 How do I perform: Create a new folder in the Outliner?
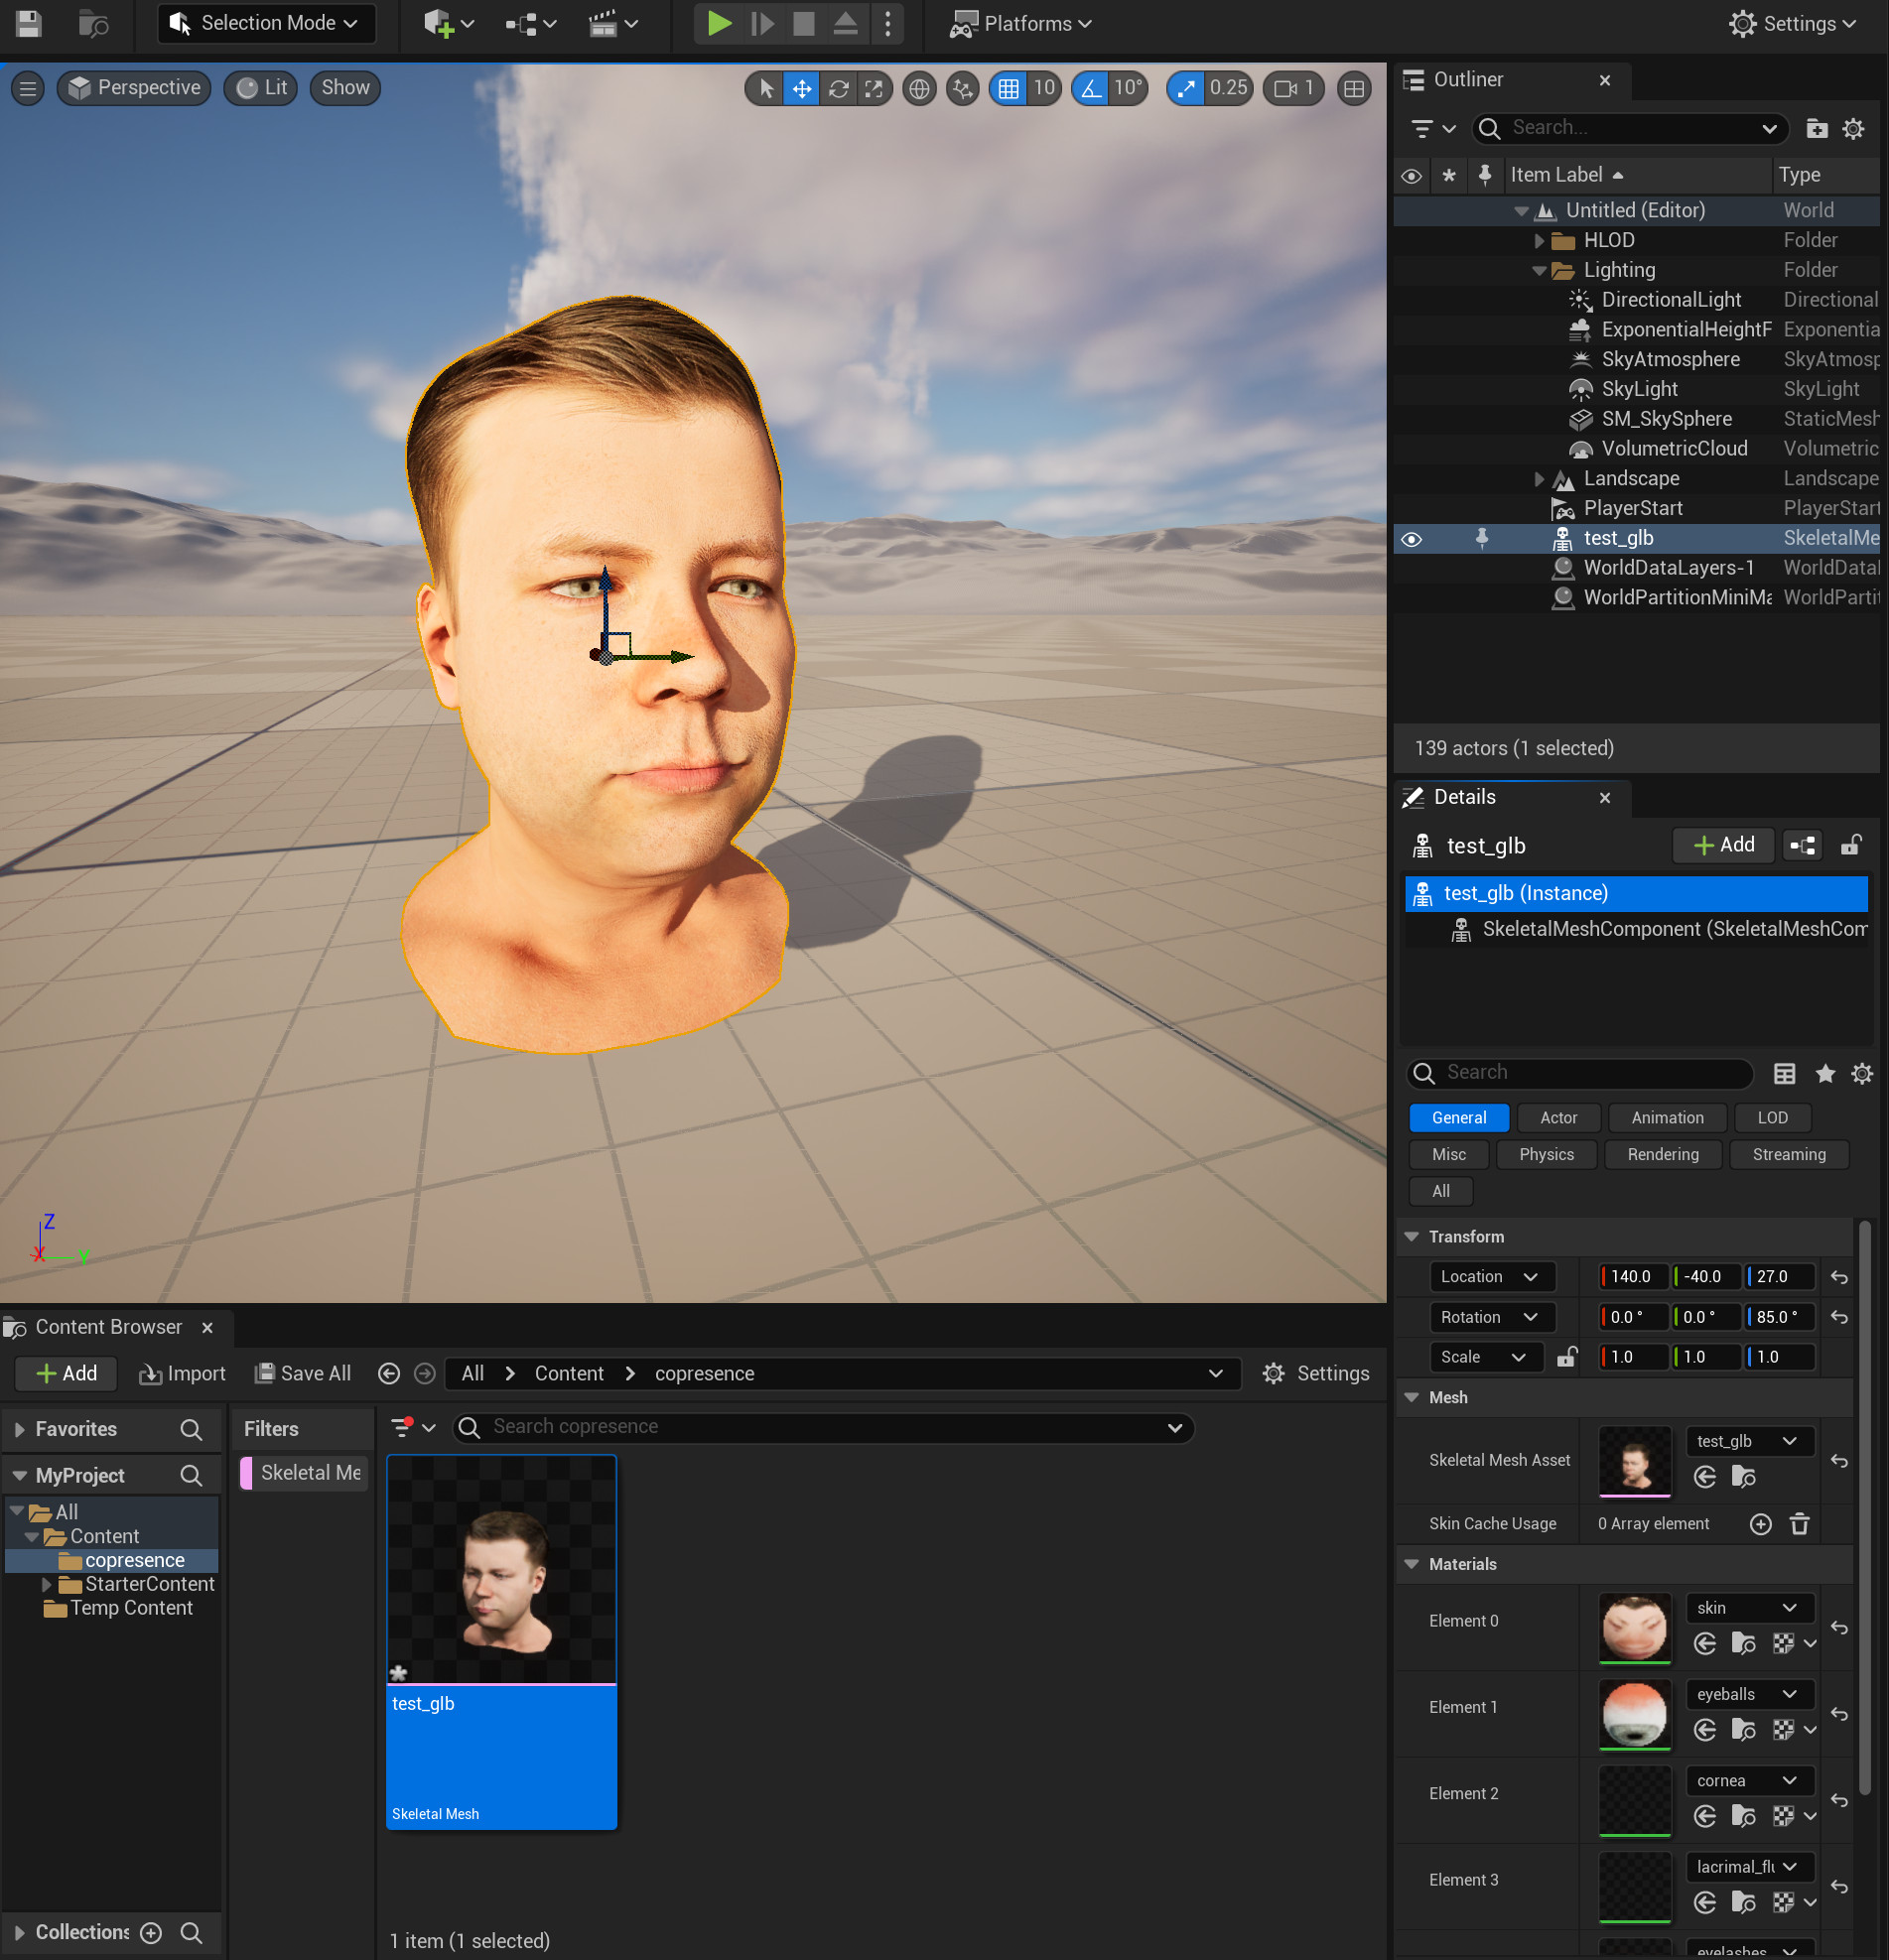1817,128
